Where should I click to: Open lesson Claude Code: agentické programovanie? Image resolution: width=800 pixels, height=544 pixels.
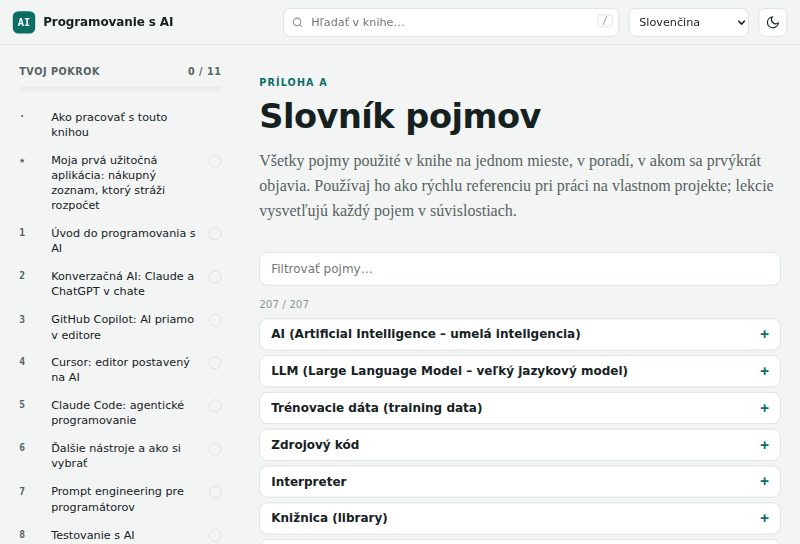tap(118, 413)
